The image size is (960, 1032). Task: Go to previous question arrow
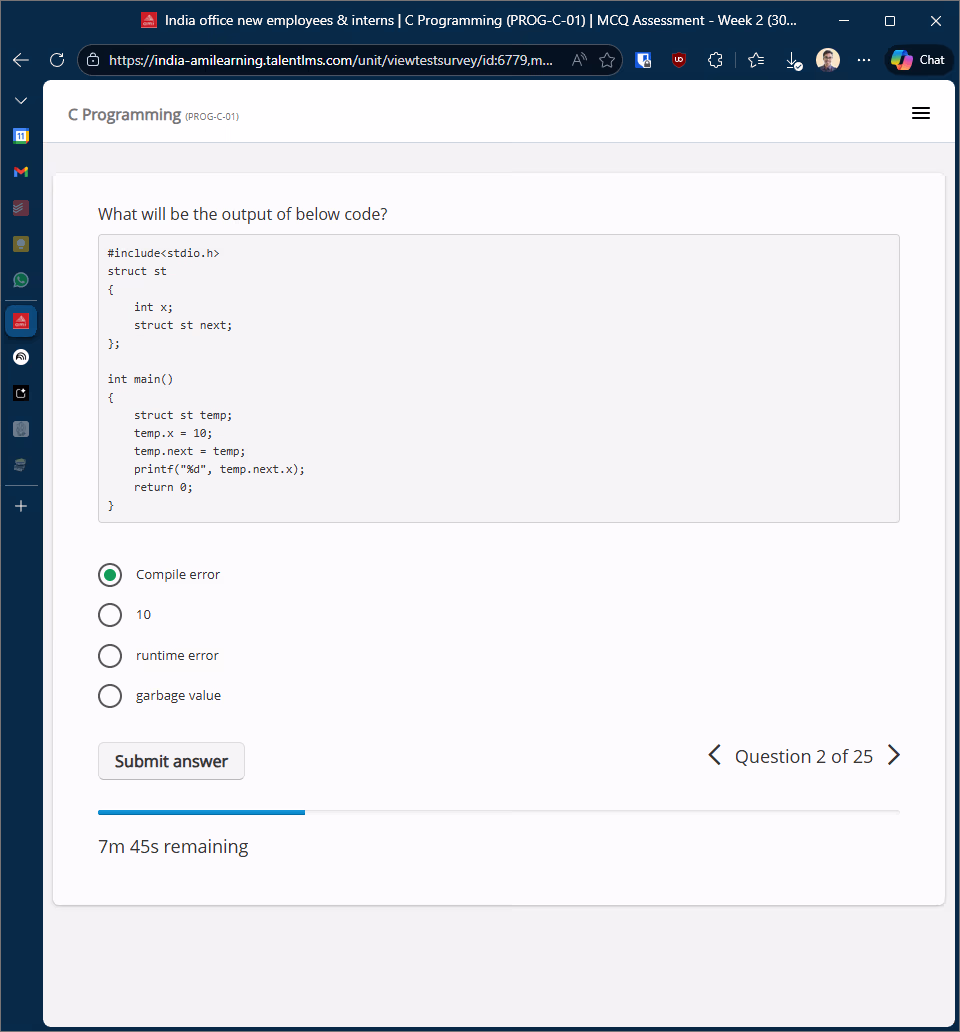[x=714, y=756]
